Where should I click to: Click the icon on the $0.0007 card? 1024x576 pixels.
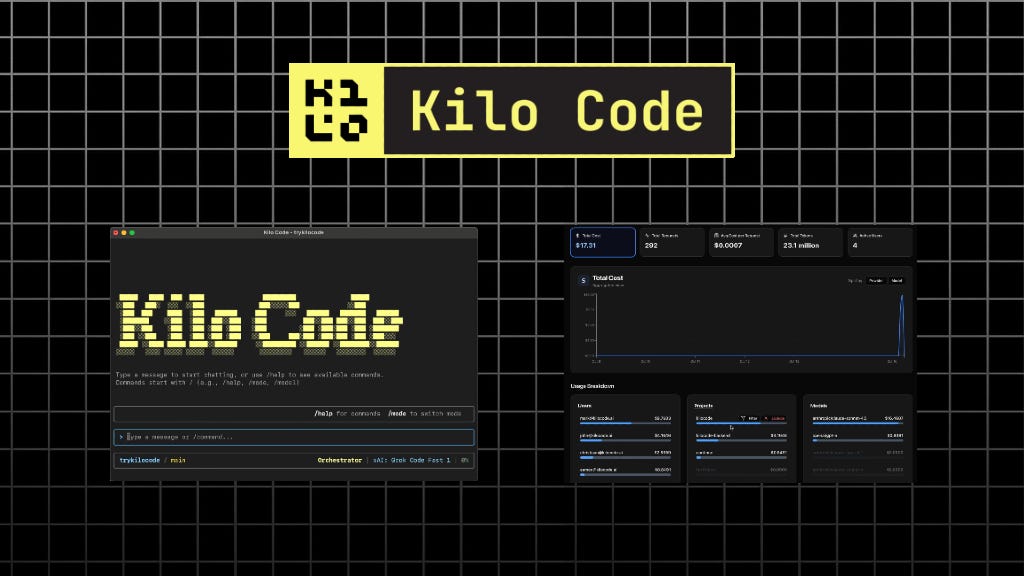tap(716, 236)
